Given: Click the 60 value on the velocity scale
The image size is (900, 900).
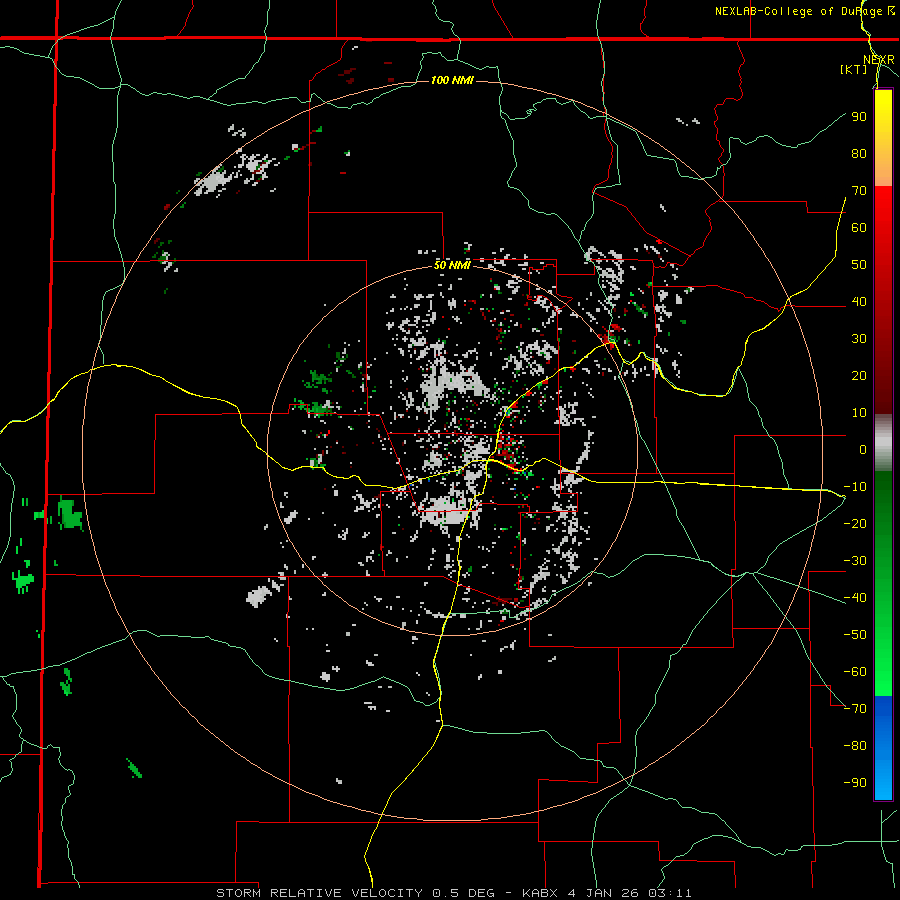Looking at the screenshot, I should click(859, 228).
